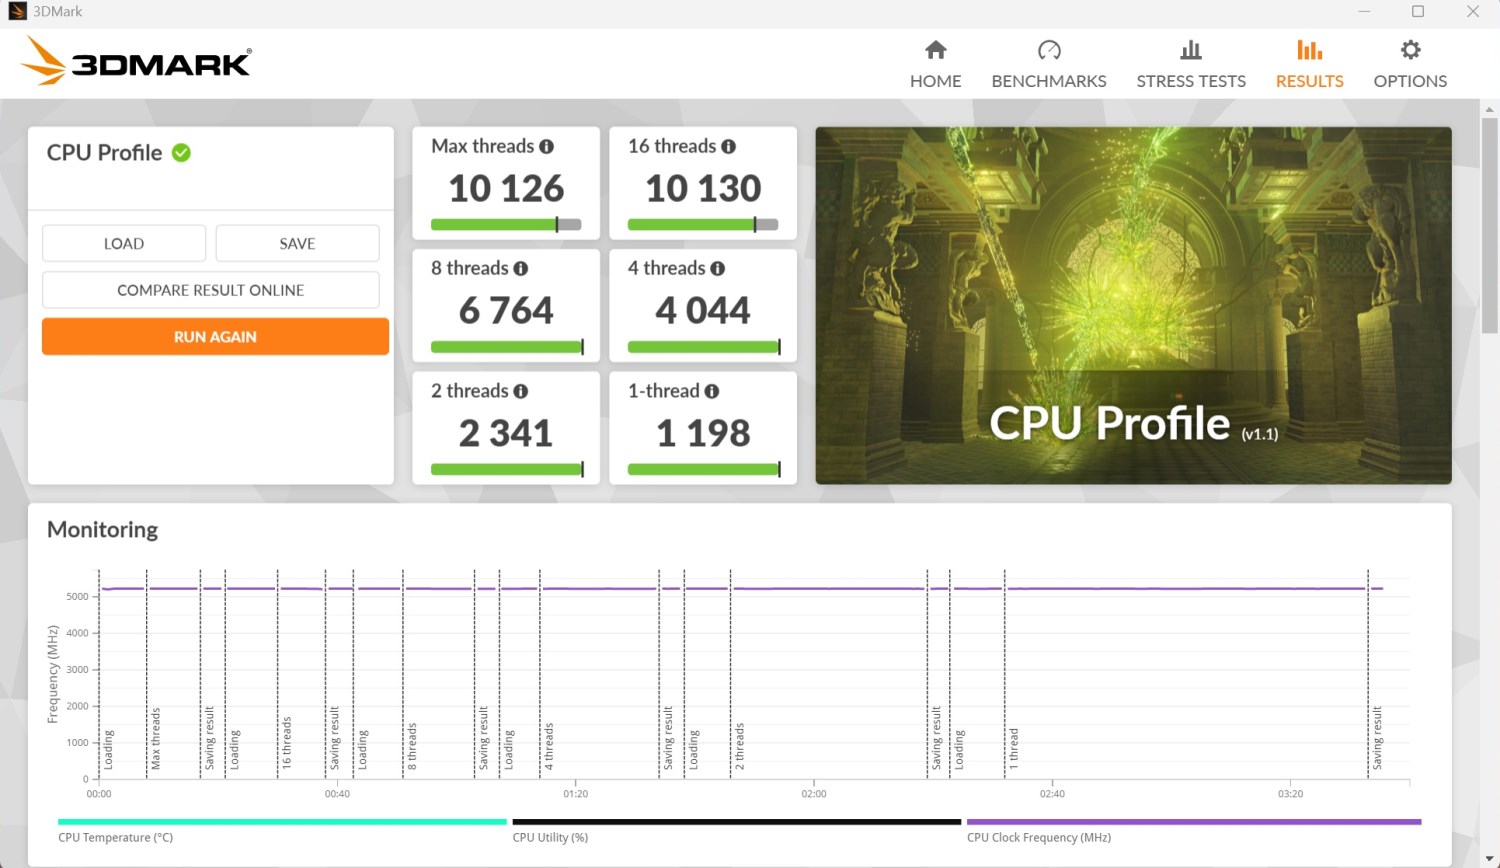Screen dimensions: 1500x868
Task: Click the 16 threads info icon
Action: (x=728, y=146)
